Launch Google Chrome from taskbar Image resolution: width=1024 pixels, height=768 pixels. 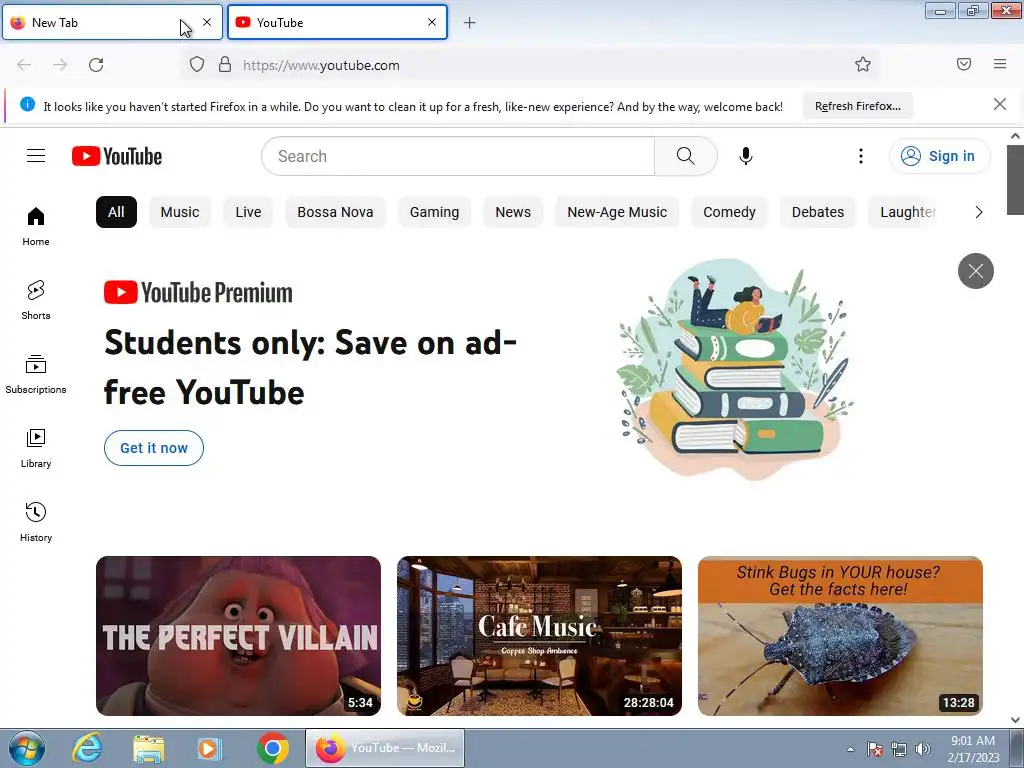[273, 748]
